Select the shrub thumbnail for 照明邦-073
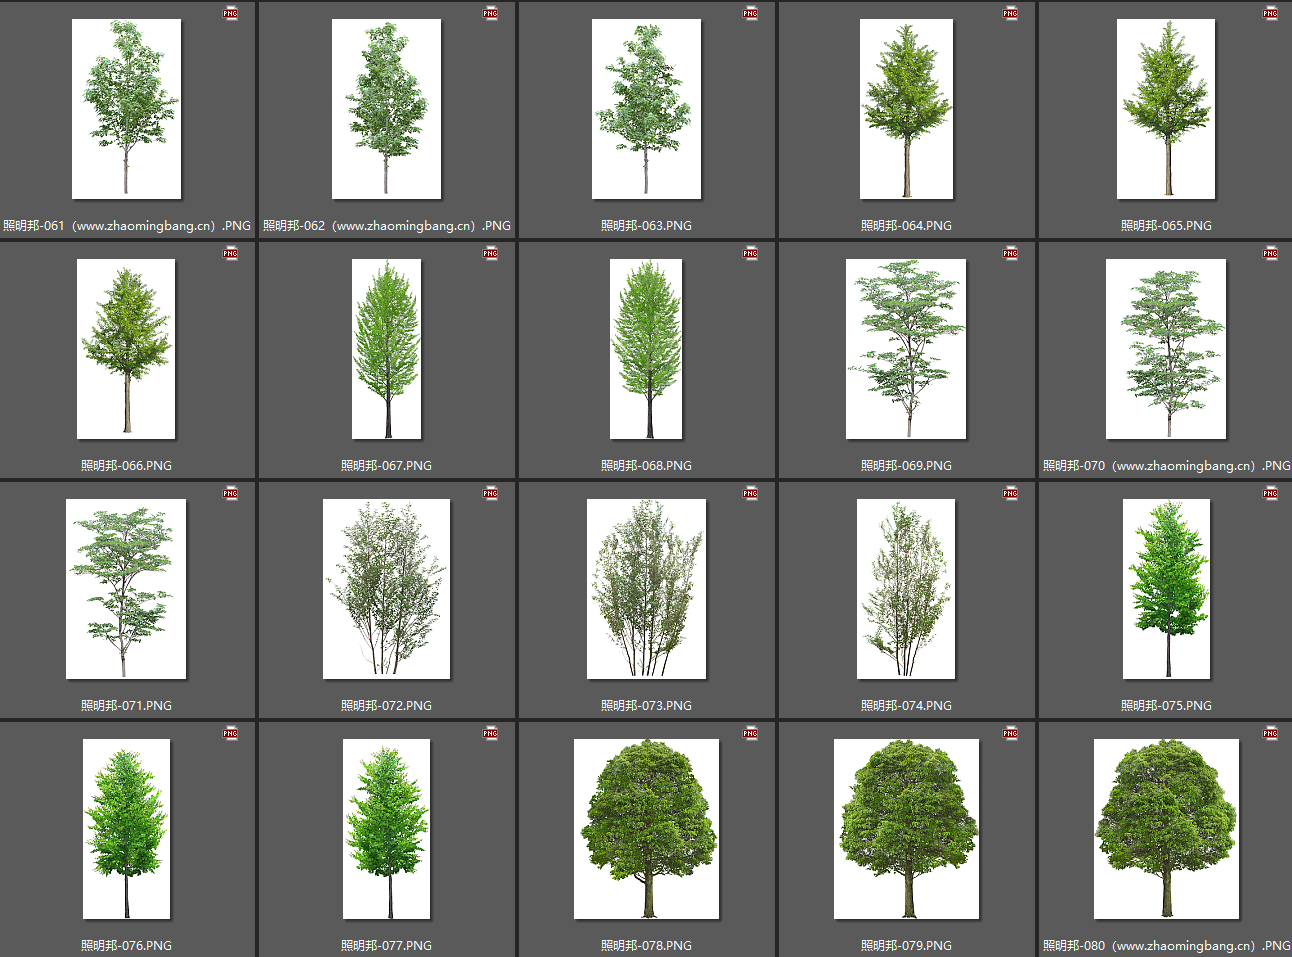1292x957 pixels. coord(646,589)
